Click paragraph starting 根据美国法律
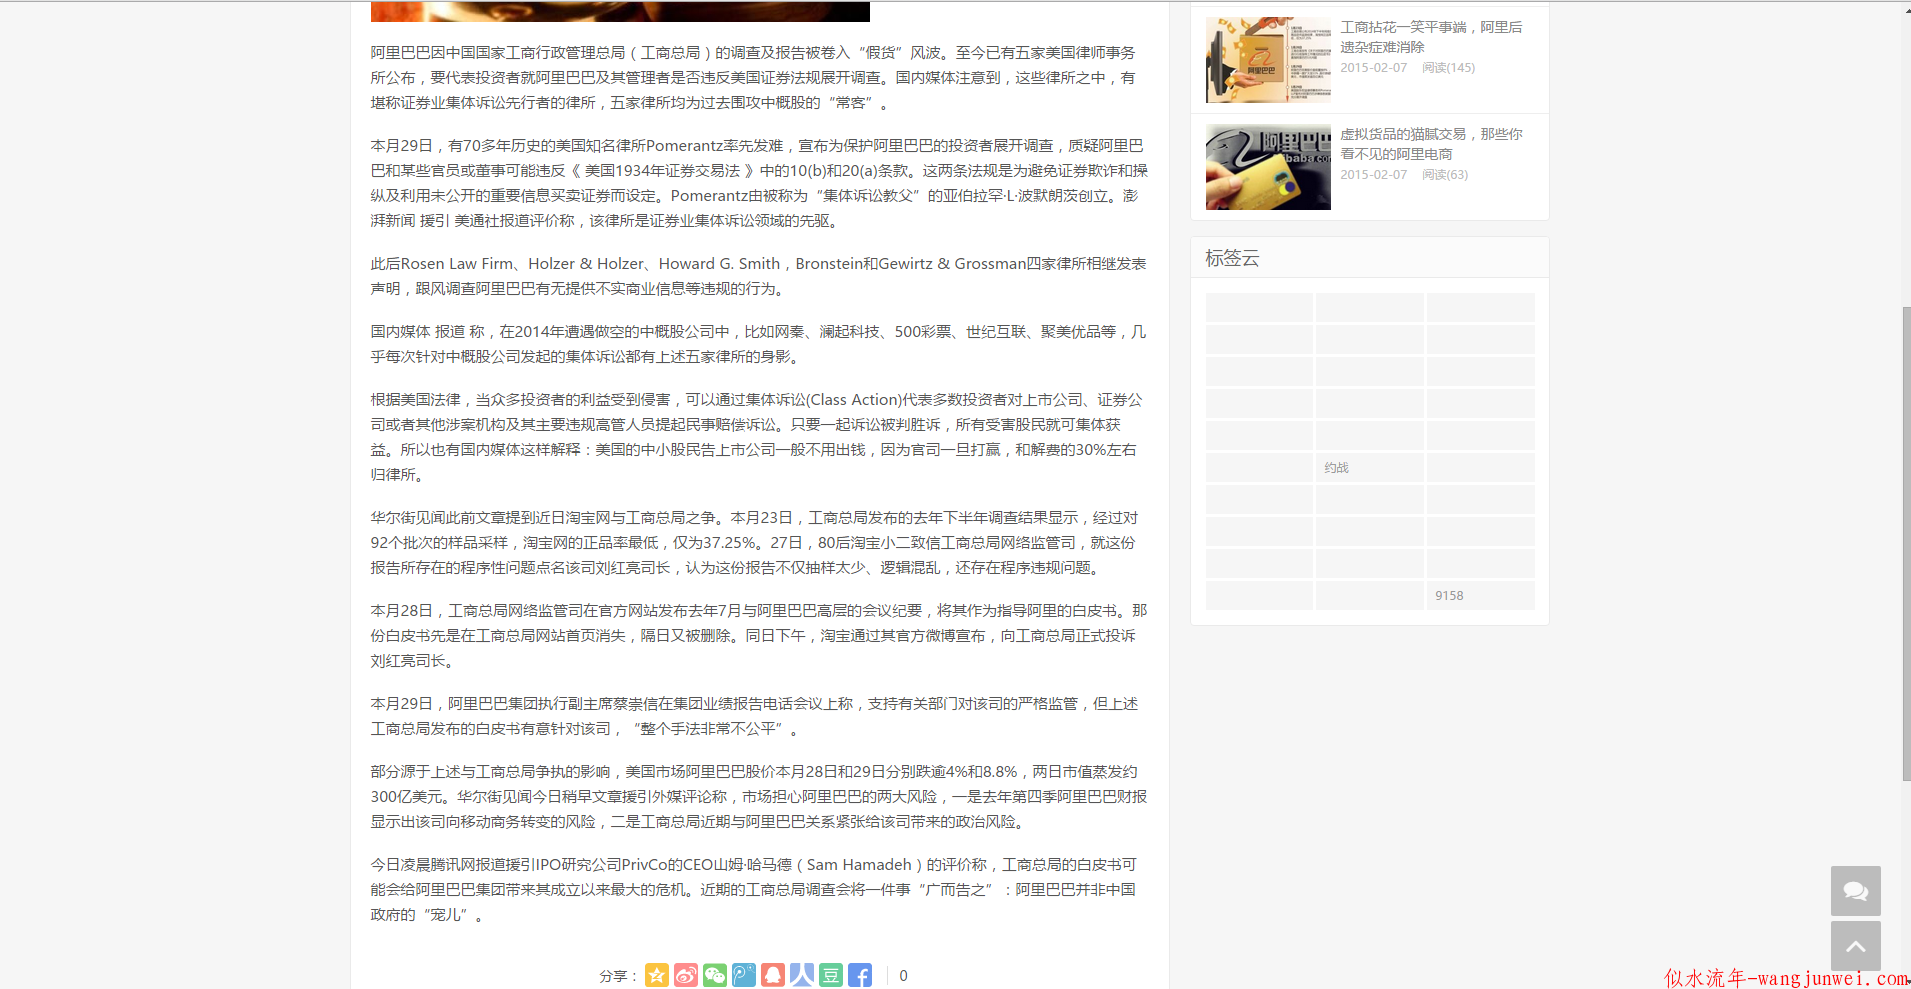1911x989 pixels. click(757, 437)
